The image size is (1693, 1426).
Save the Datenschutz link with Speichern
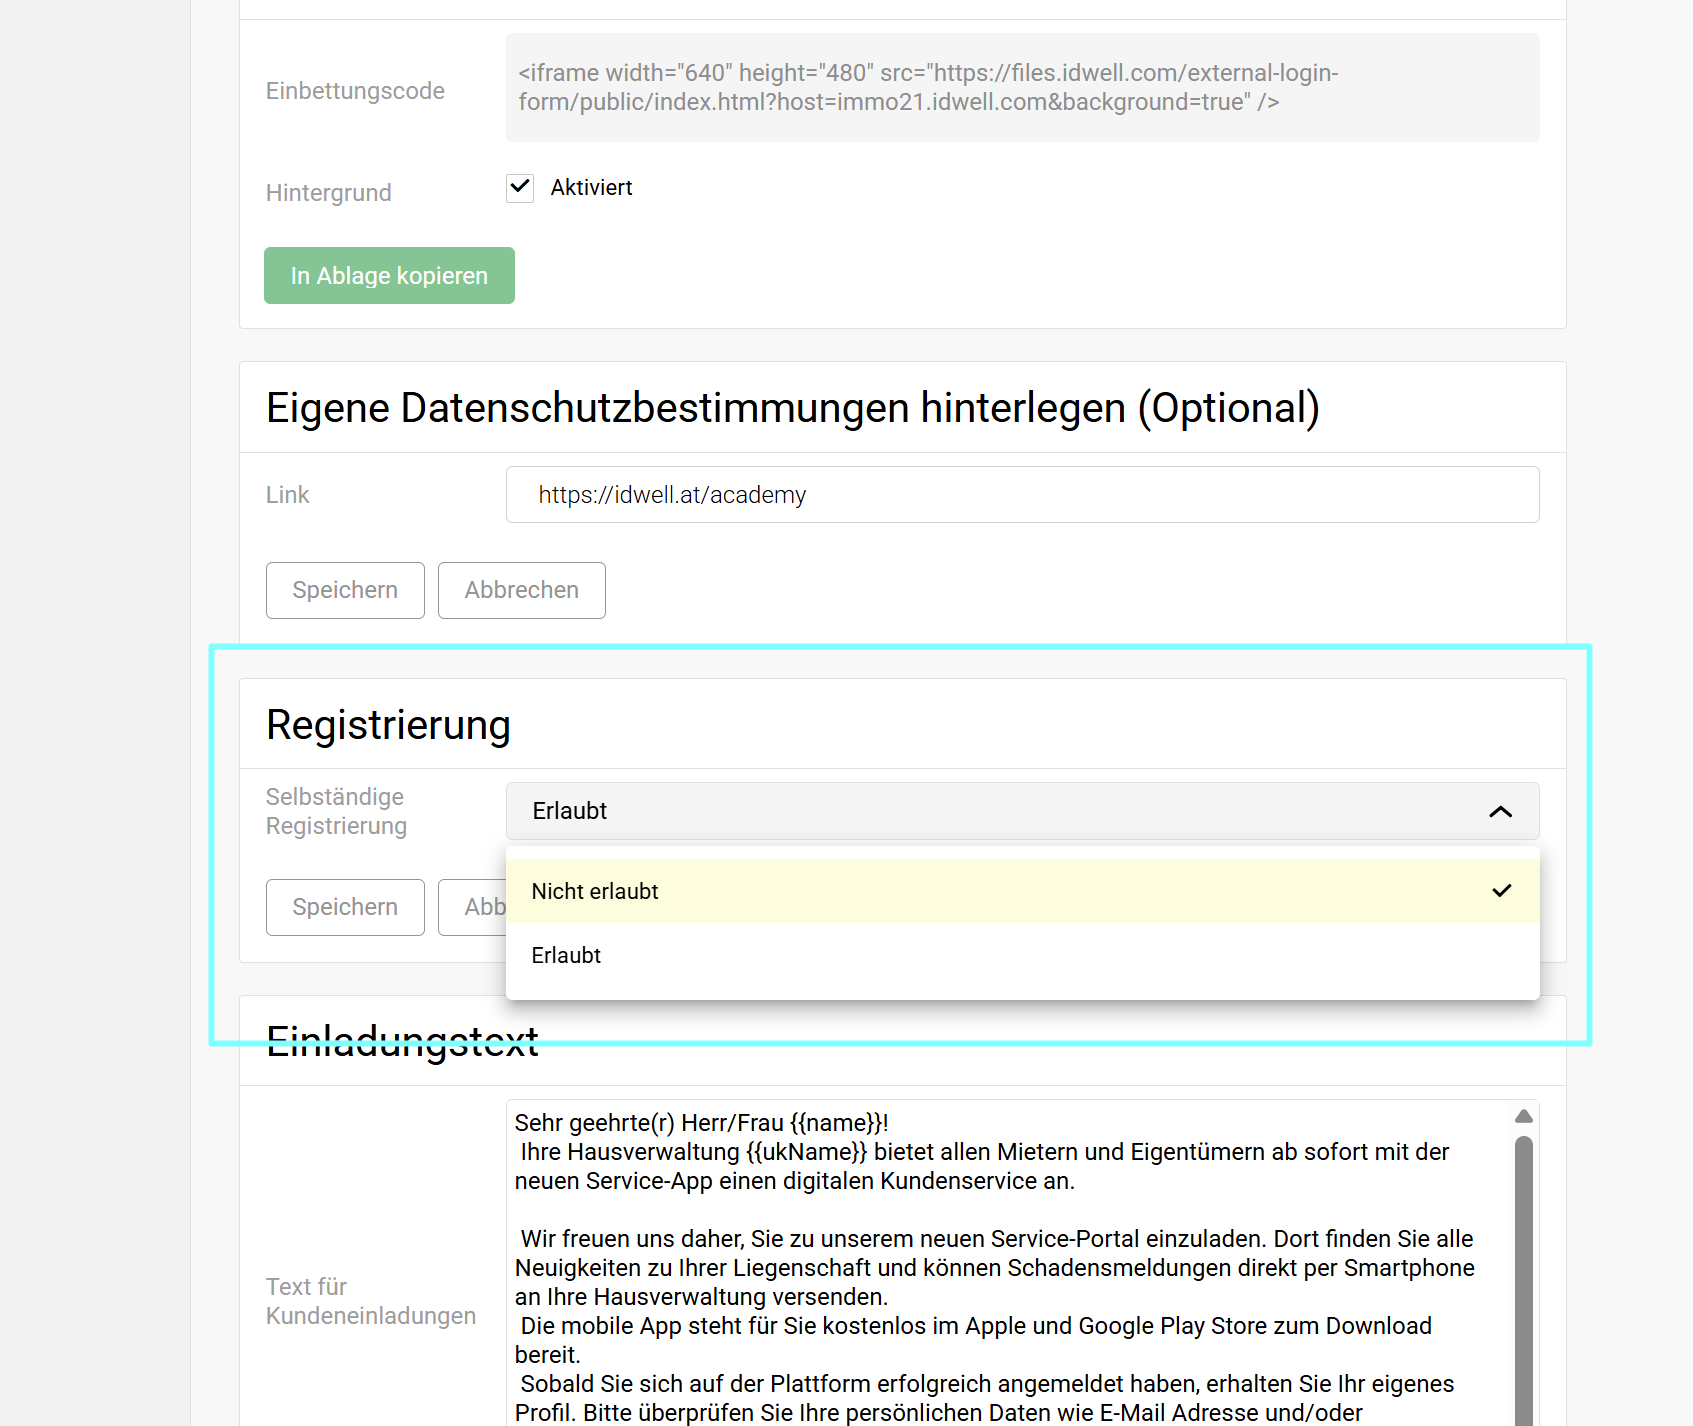[345, 590]
